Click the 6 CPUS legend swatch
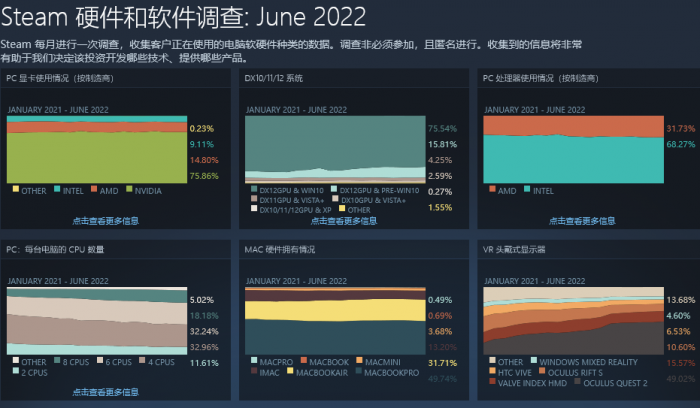 pyautogui.click(x=99, y=361)
